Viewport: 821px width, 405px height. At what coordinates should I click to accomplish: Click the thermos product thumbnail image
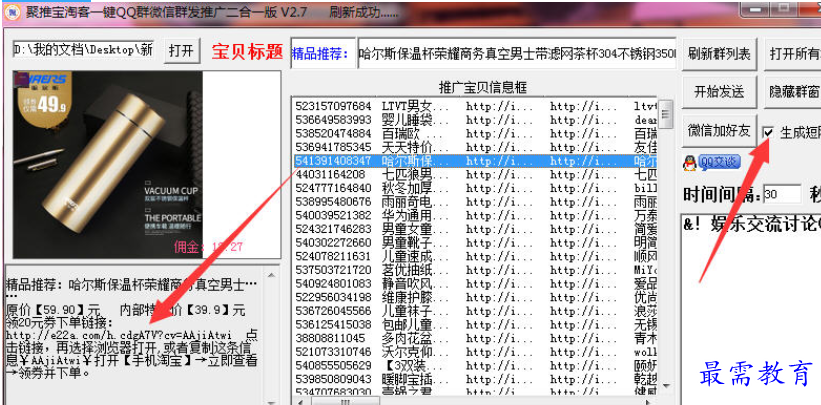pyautogui.click(x=107, y=165)
